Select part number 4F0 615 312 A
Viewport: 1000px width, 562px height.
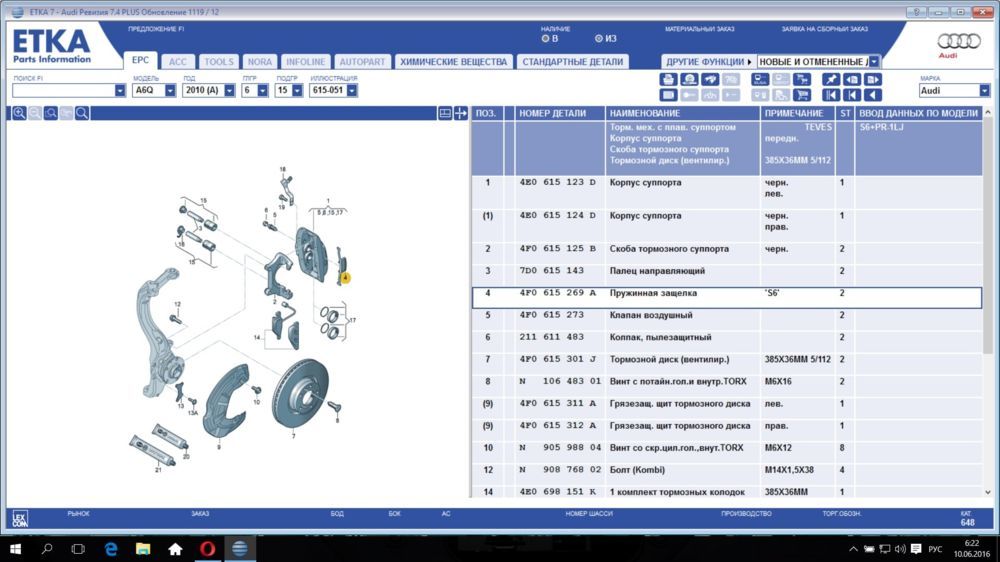(557, 425)
